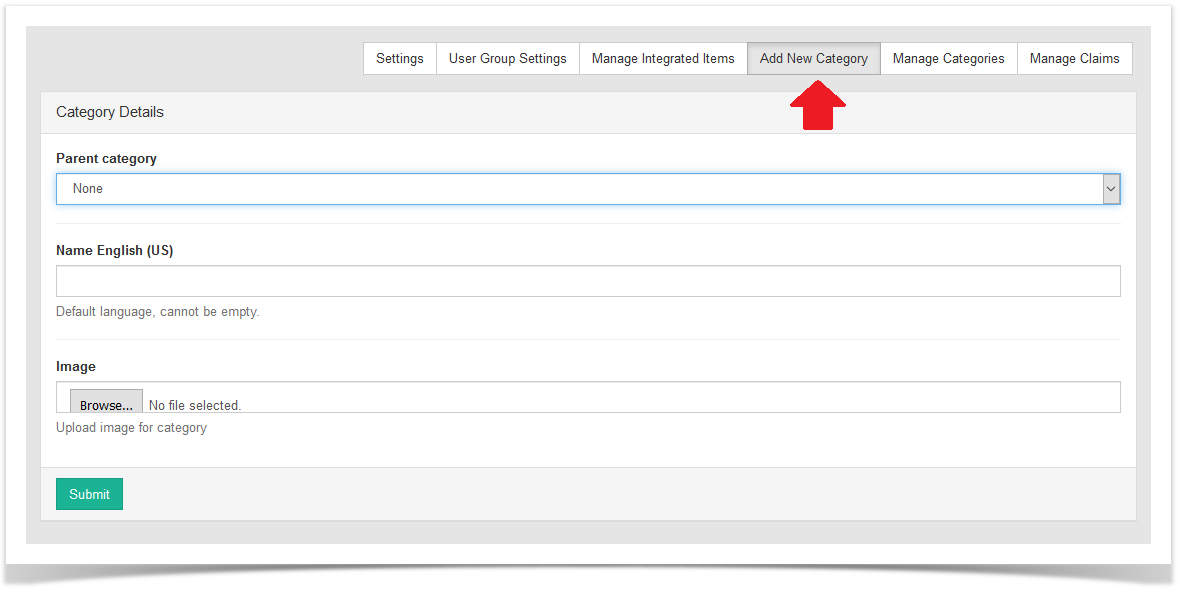Open the Settings tab

(399, 59)
